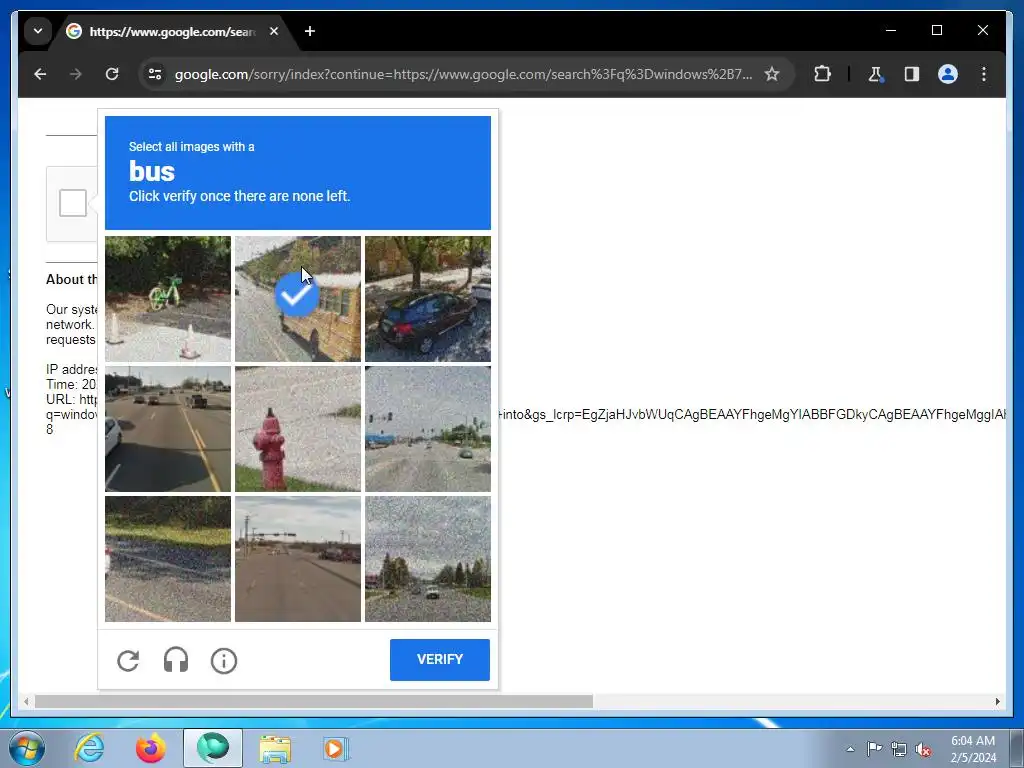Click the horizontal scrollbar thumb
Screen dimensions: 1024x768
(313, 701)
